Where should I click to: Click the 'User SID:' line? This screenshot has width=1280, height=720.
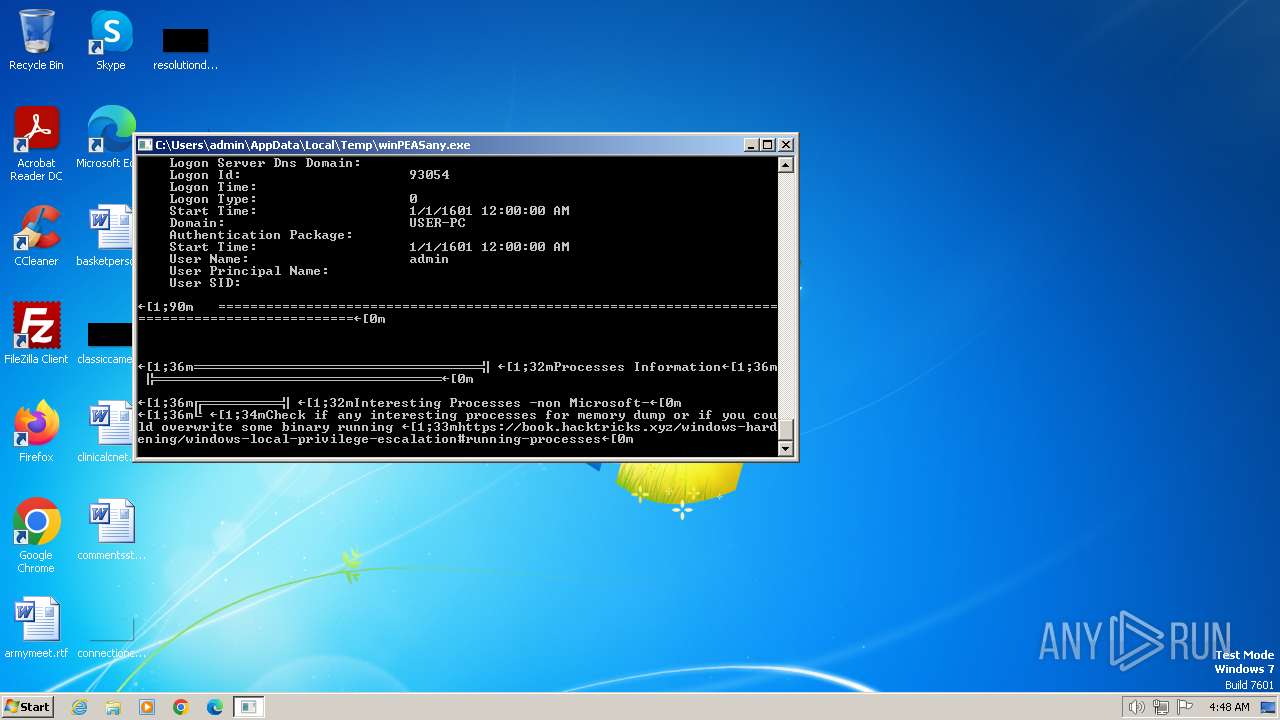[205, 283]
